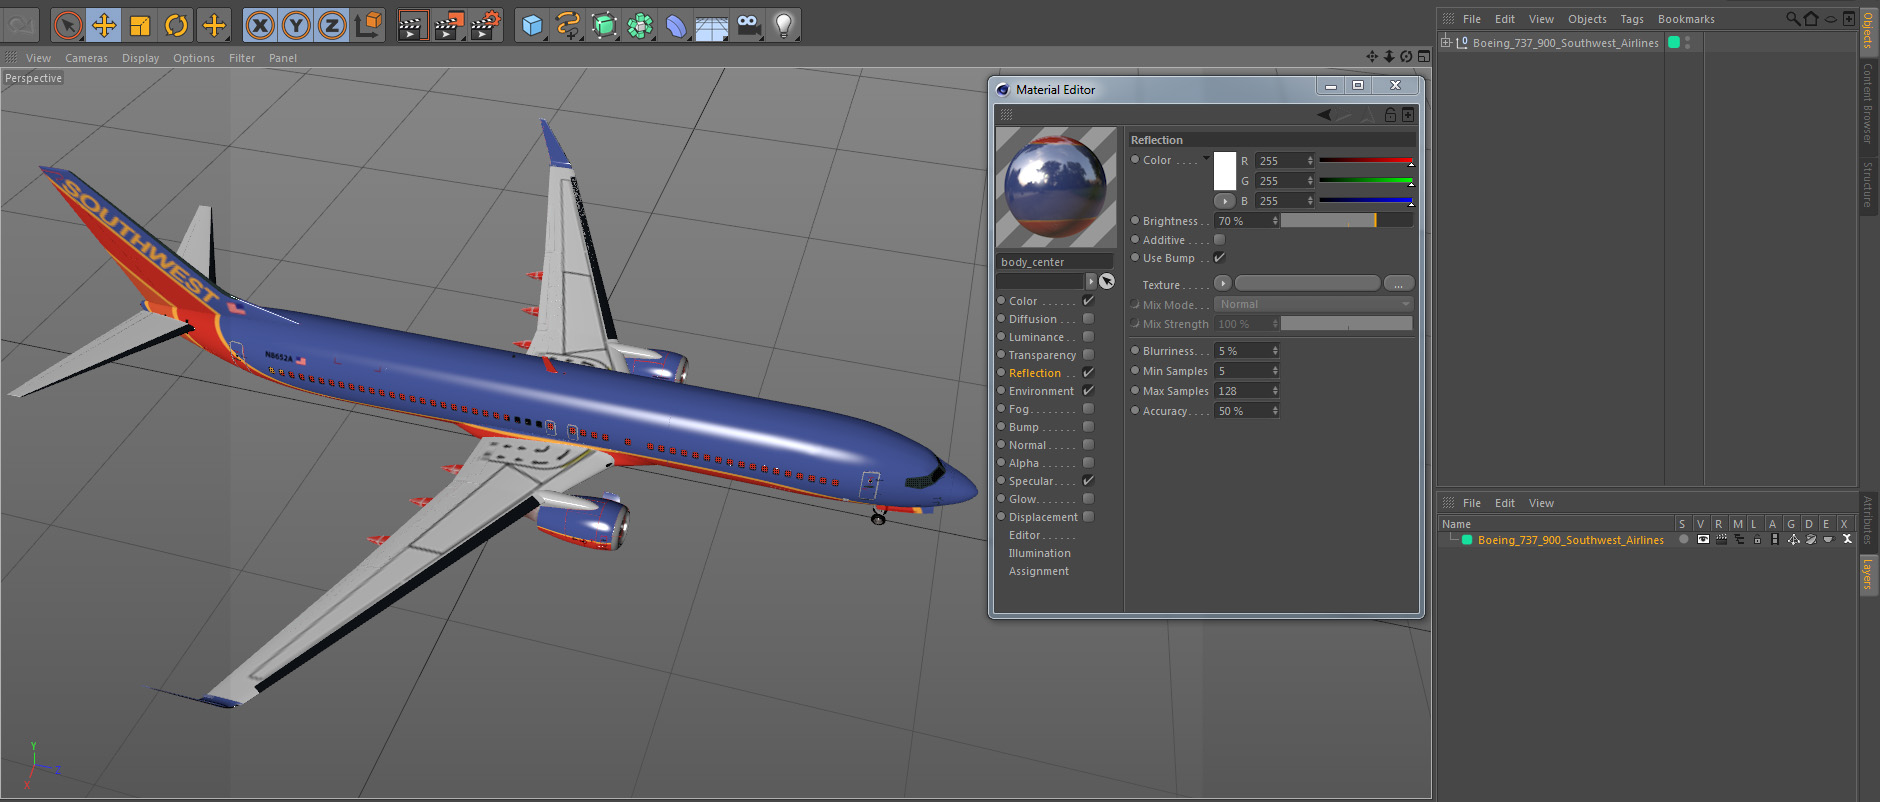Image resolution: width=1880 pixels, height=802 pixels.
Task: Open Render Settings gear clapperboard
Action: [485, 25]
